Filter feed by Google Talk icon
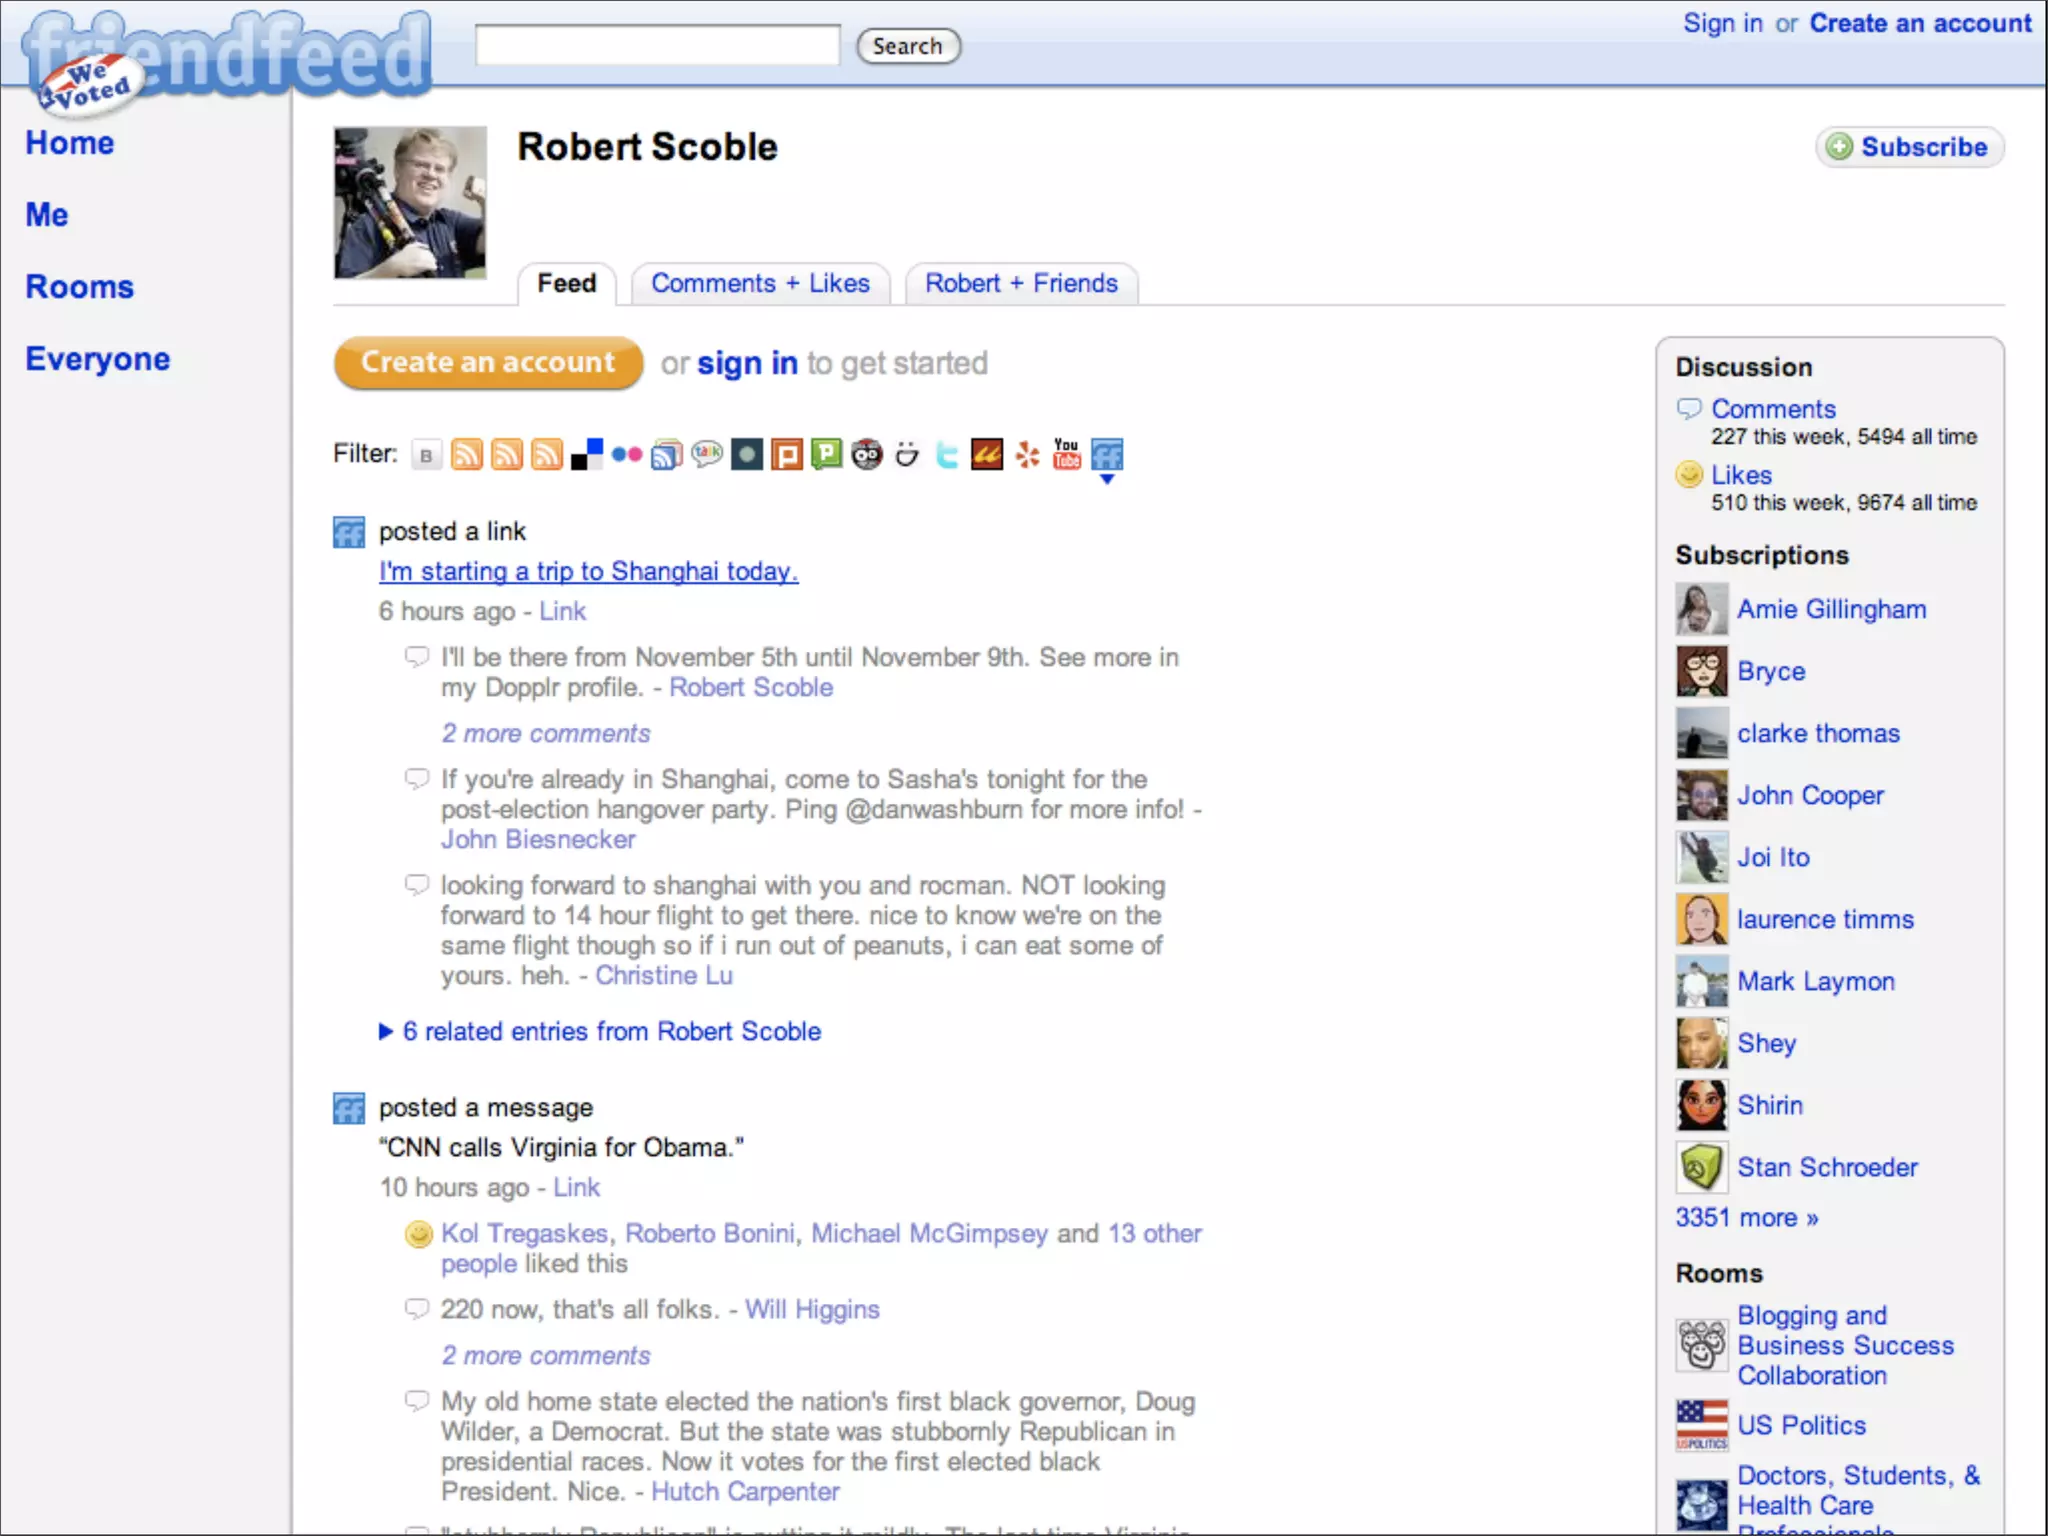This screenshot has width=2048, height=1536. [x=707, y=455]
